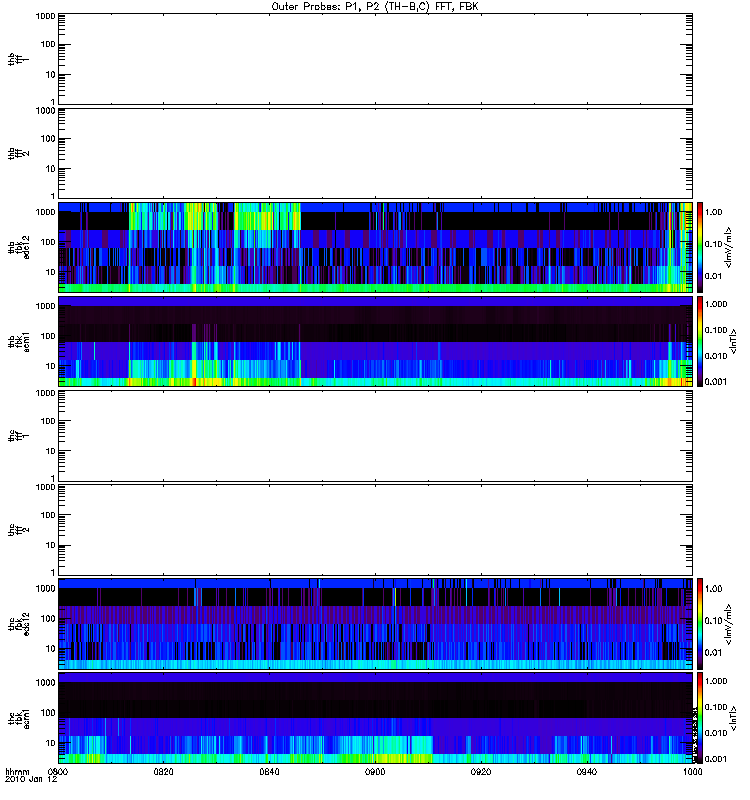Click the thb fbk edc12 color scale bar

coord(700,247)
